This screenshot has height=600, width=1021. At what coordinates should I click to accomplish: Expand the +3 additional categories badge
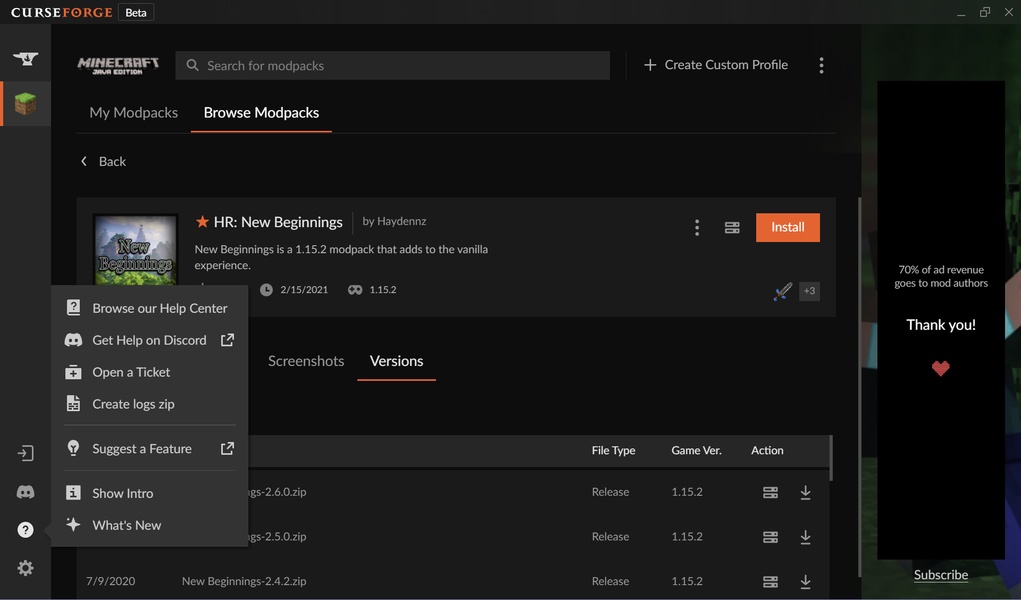click(x=809, y=291)
